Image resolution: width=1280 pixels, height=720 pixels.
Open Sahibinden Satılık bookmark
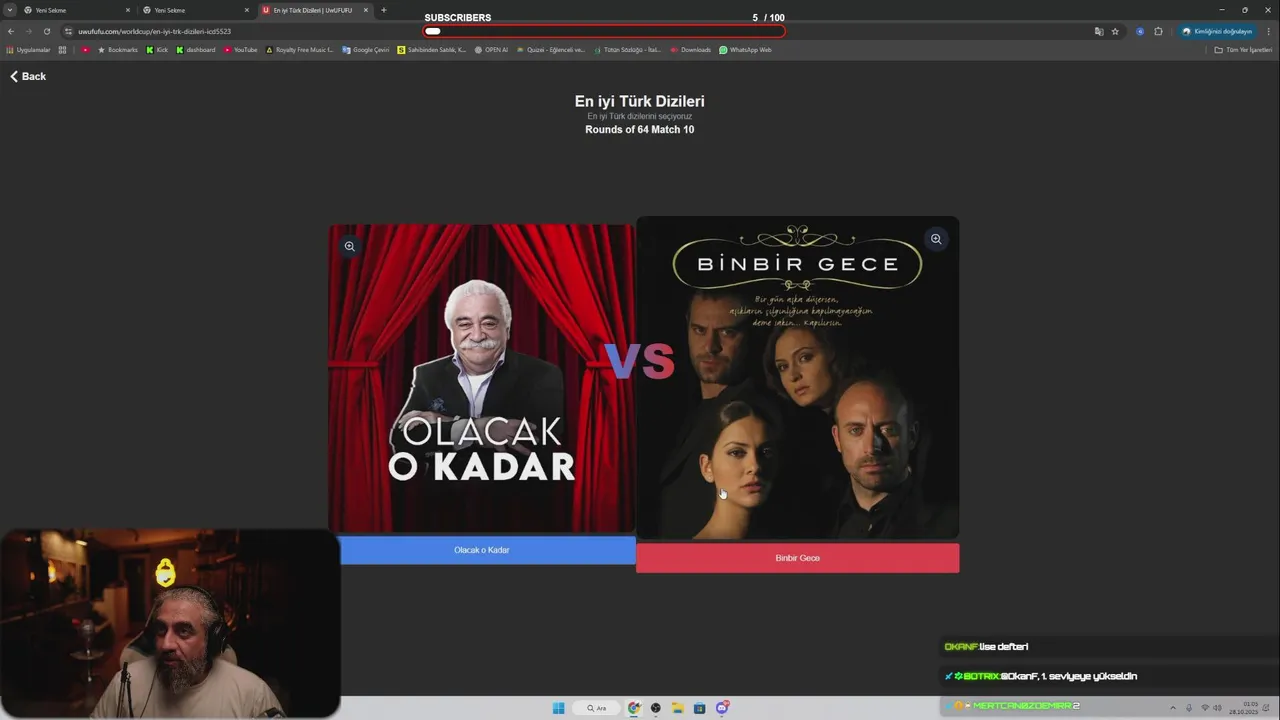431,50
